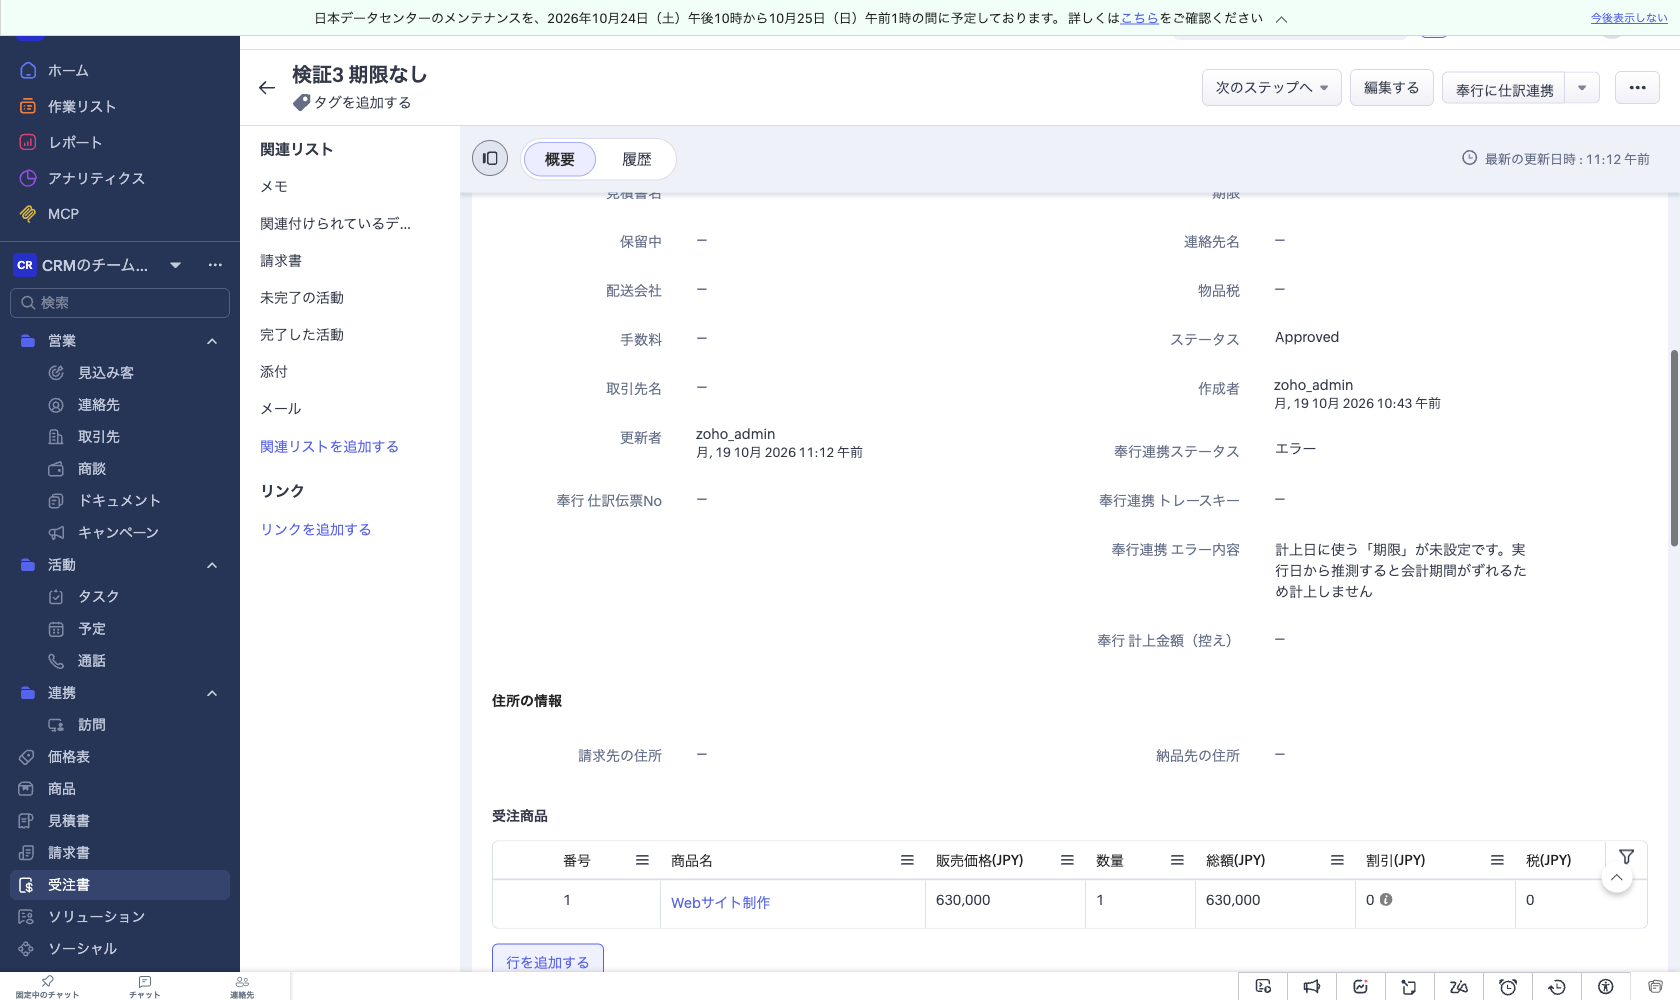
Task: Click the リンクを追加する link
Action: [316, 530]
